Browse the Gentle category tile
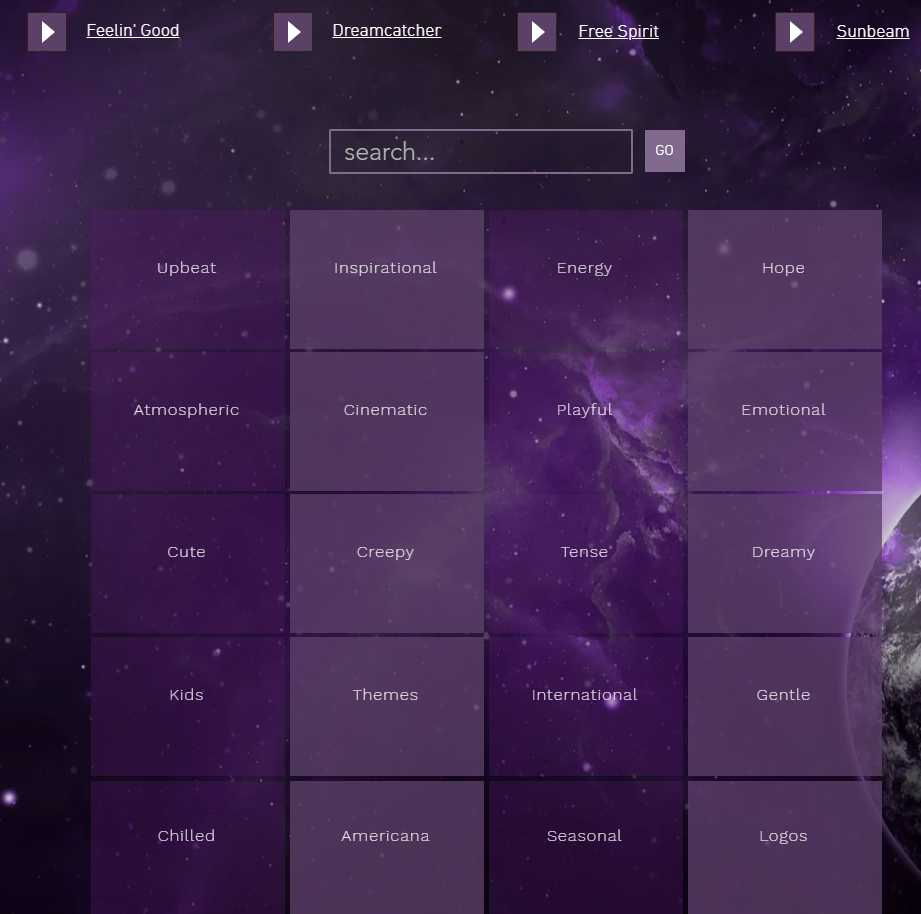921x914 pixels. [785, 707]
